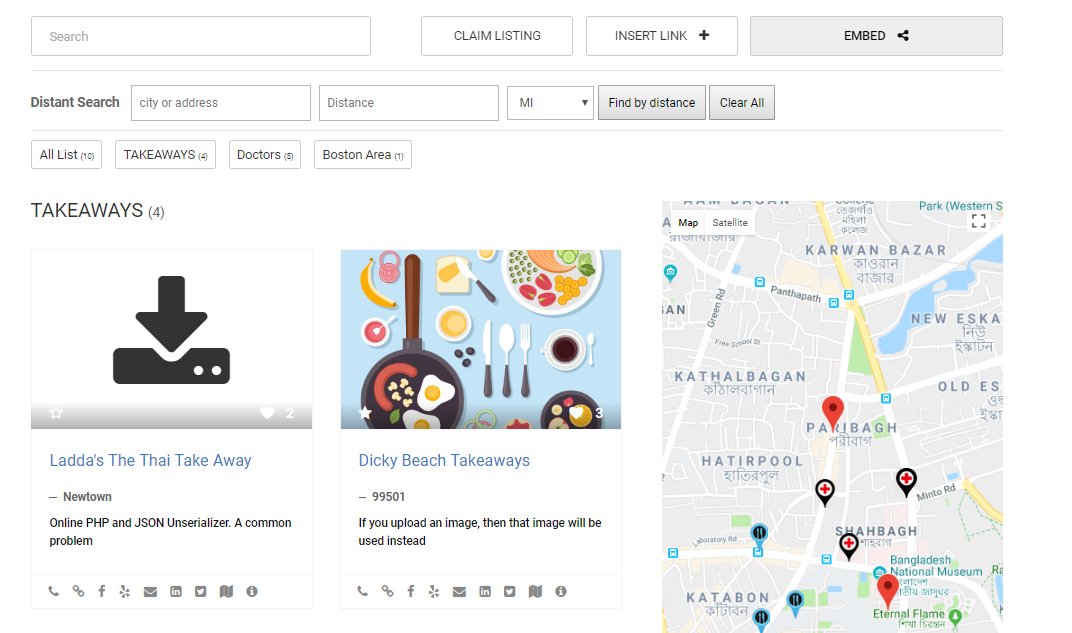Focus the main Search field
Image resolution: width=1072 pixels, height=633 pixels.
tap(201, 36)
